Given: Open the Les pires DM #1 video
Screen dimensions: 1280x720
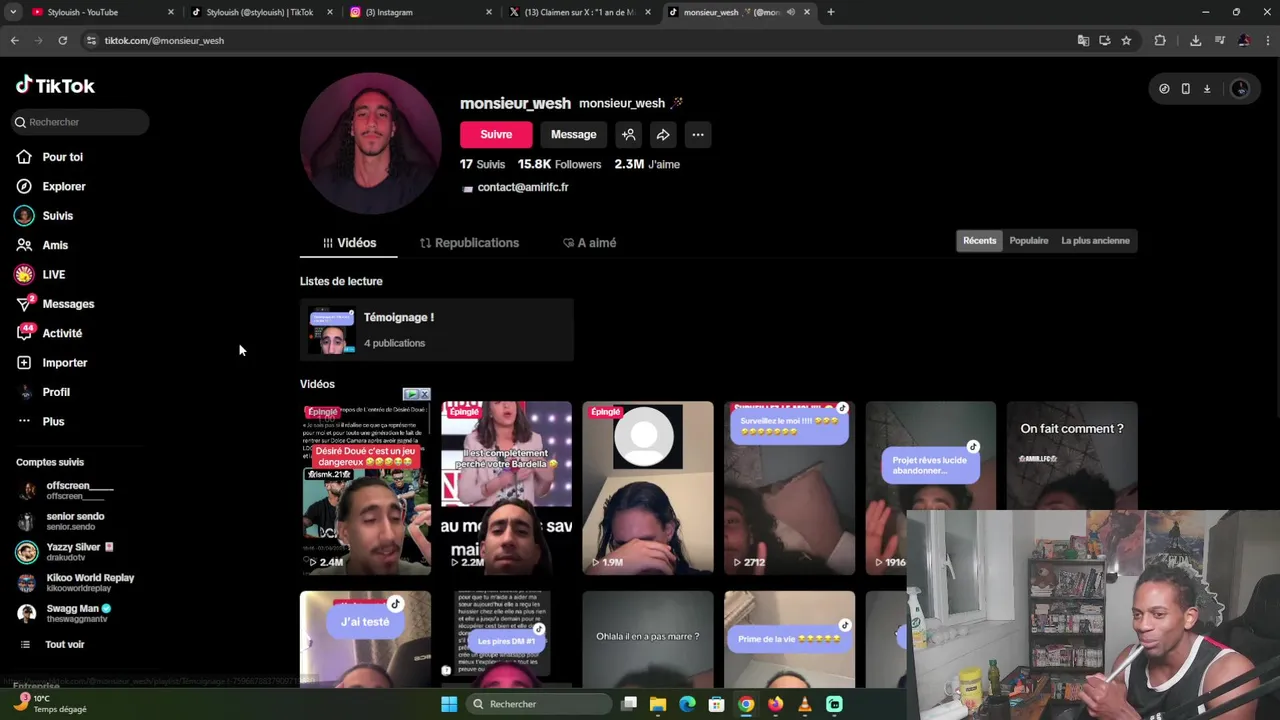Looking at the screenshot, I should 506,639.
